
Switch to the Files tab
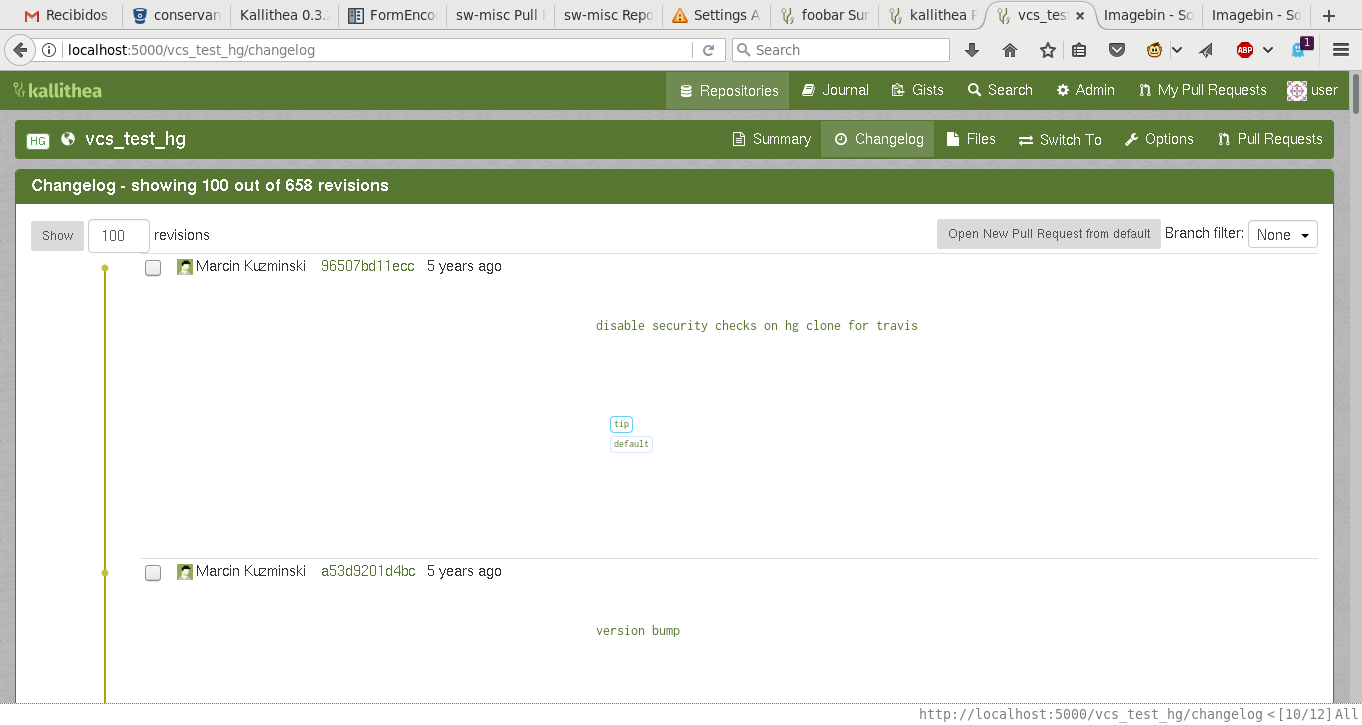point(971,139)
